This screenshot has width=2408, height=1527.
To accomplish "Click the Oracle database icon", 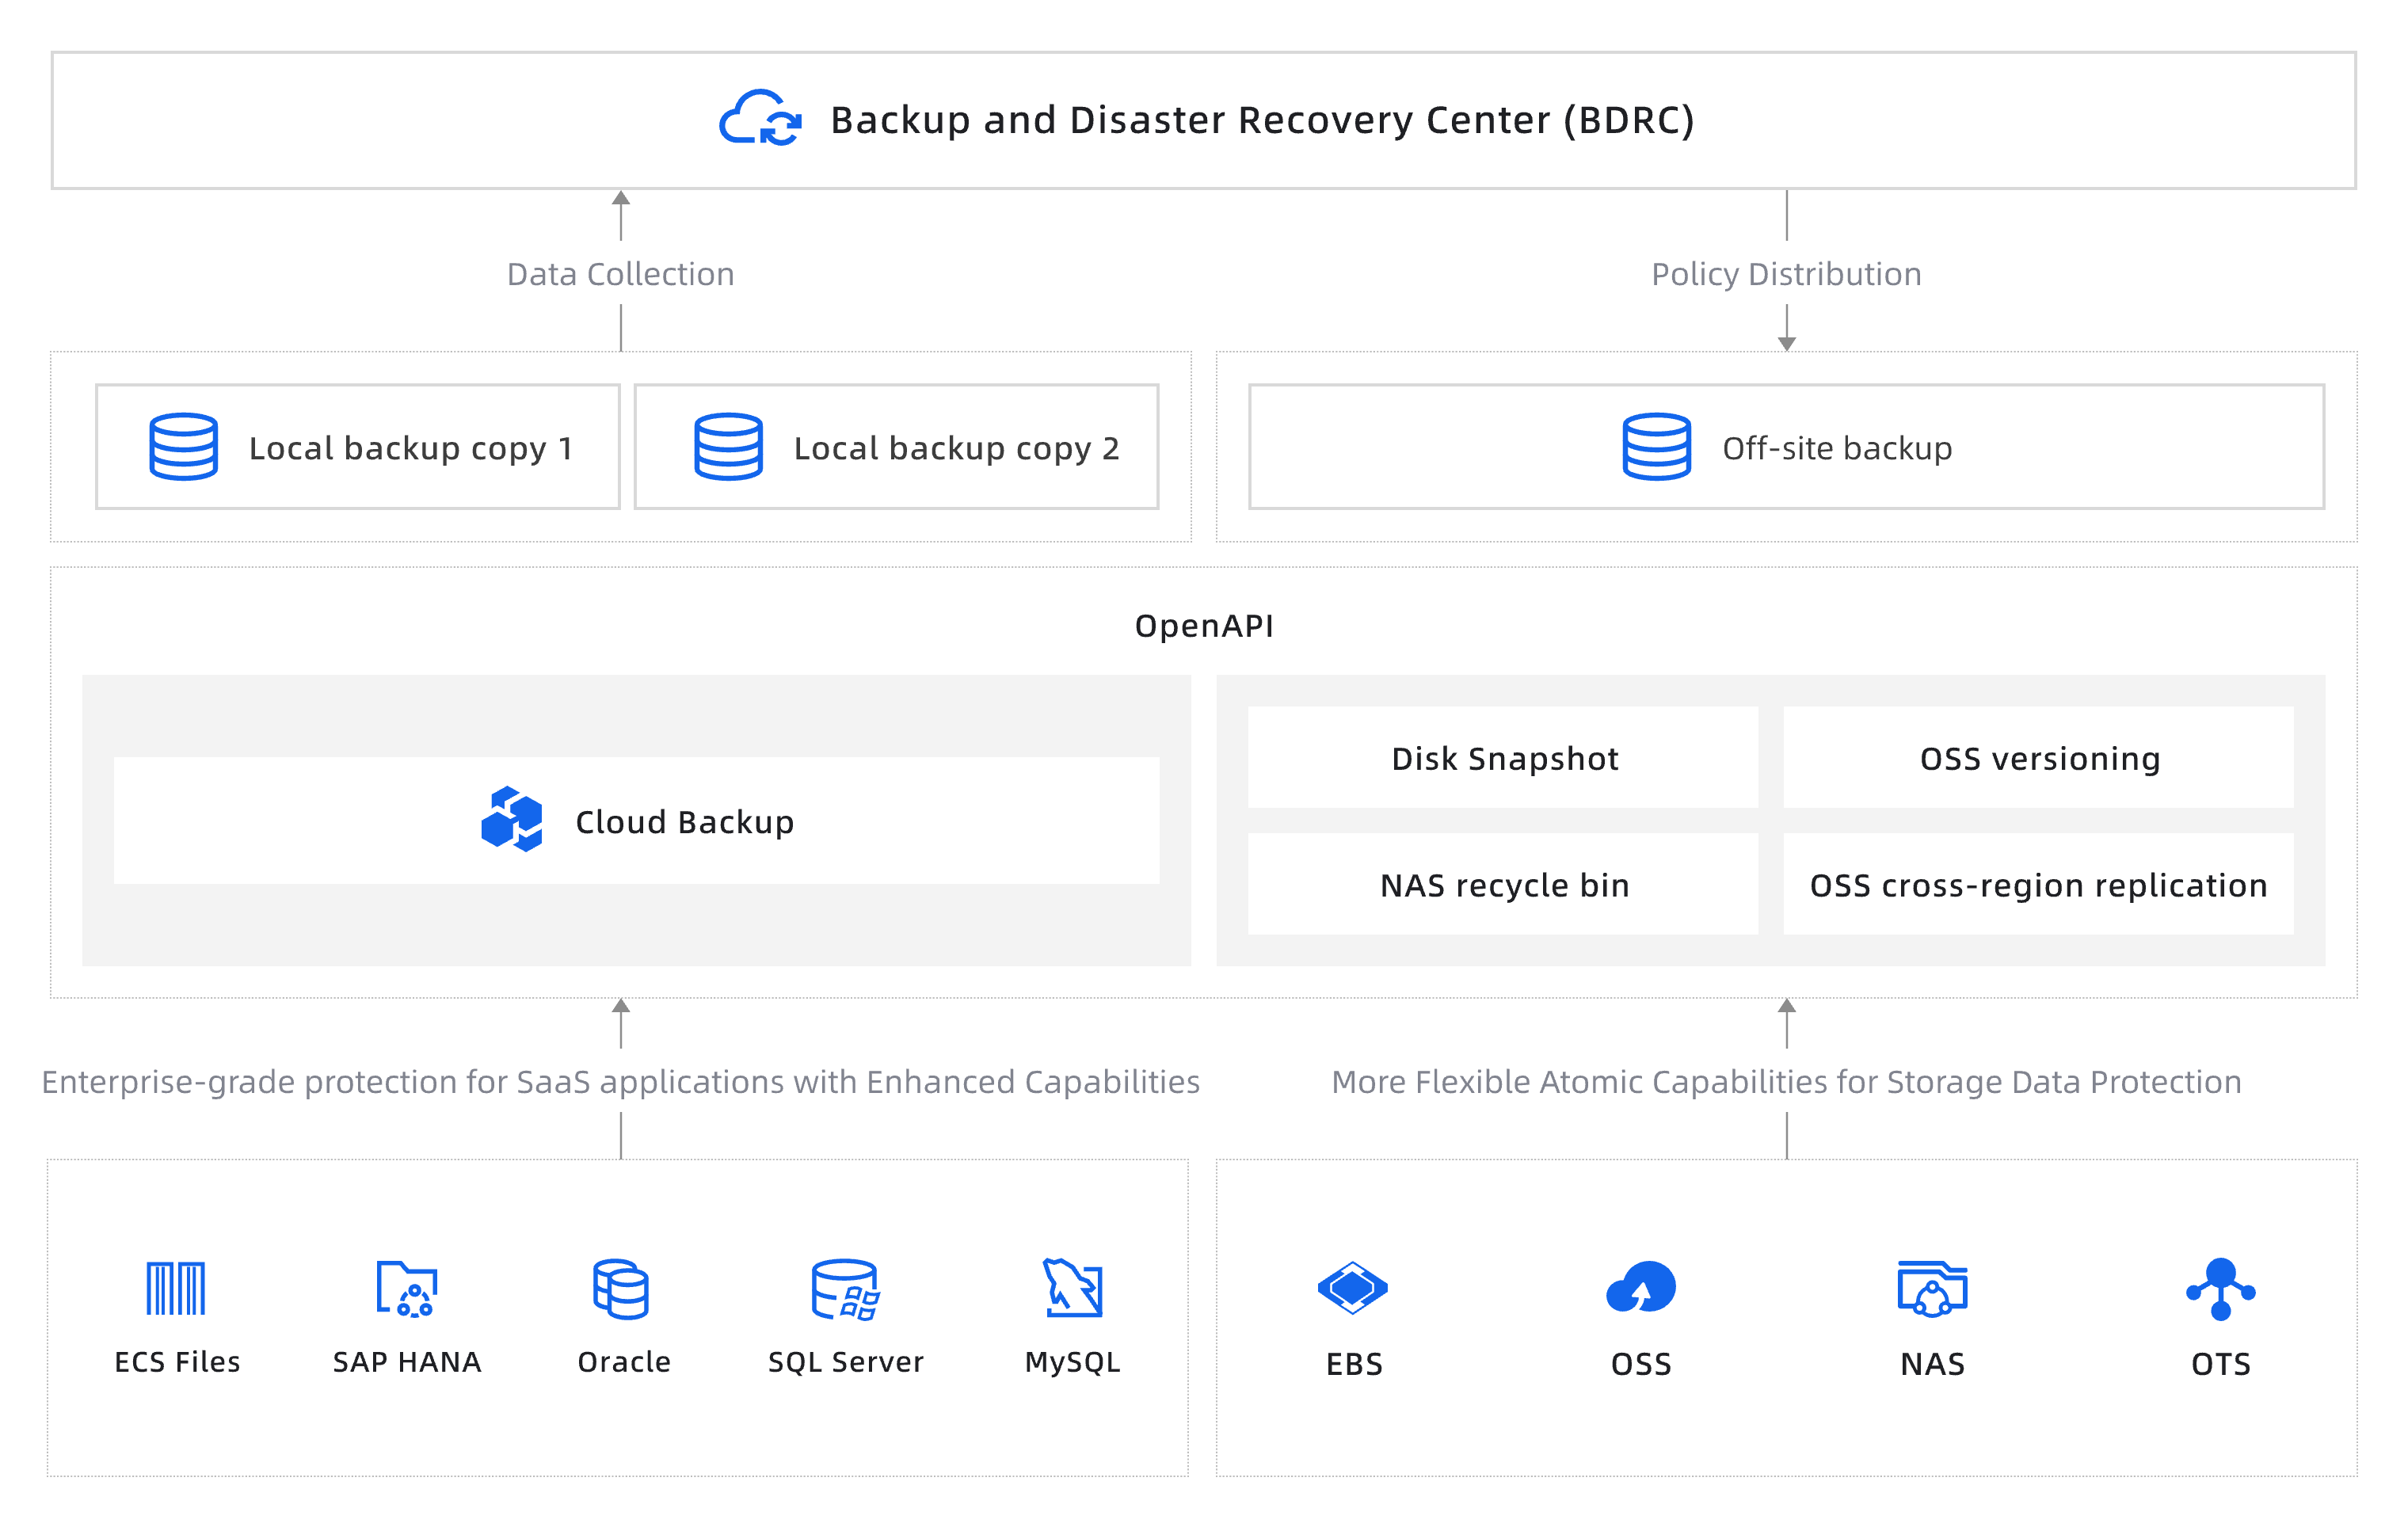I will point(621,1288).
